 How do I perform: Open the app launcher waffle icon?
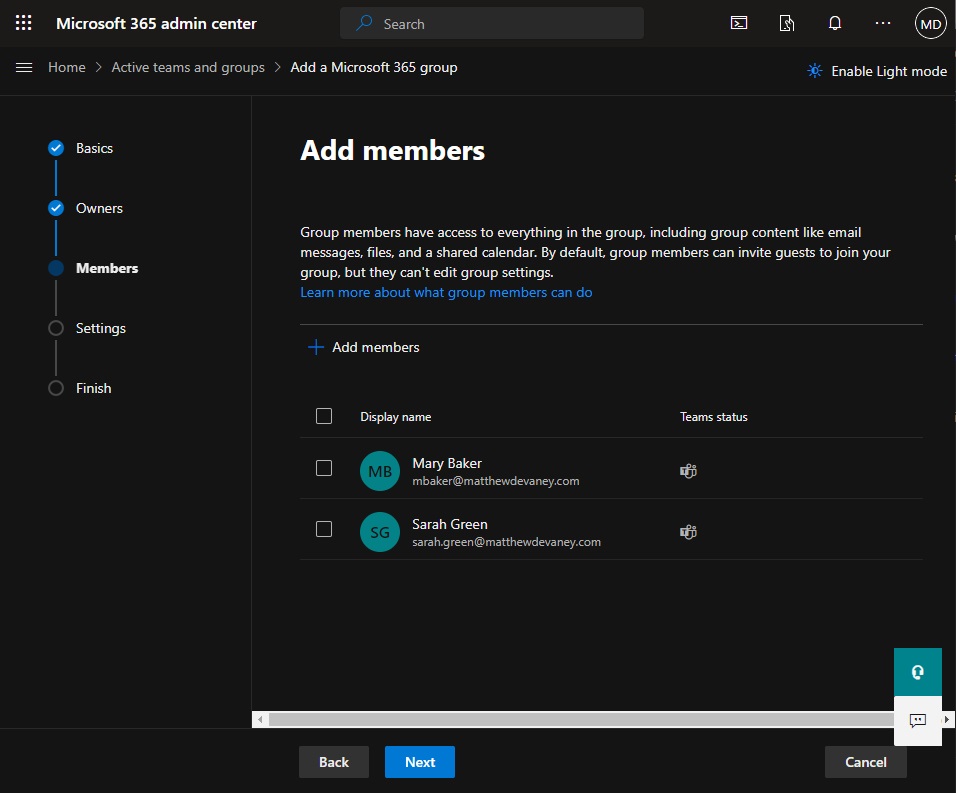point(23,23)
